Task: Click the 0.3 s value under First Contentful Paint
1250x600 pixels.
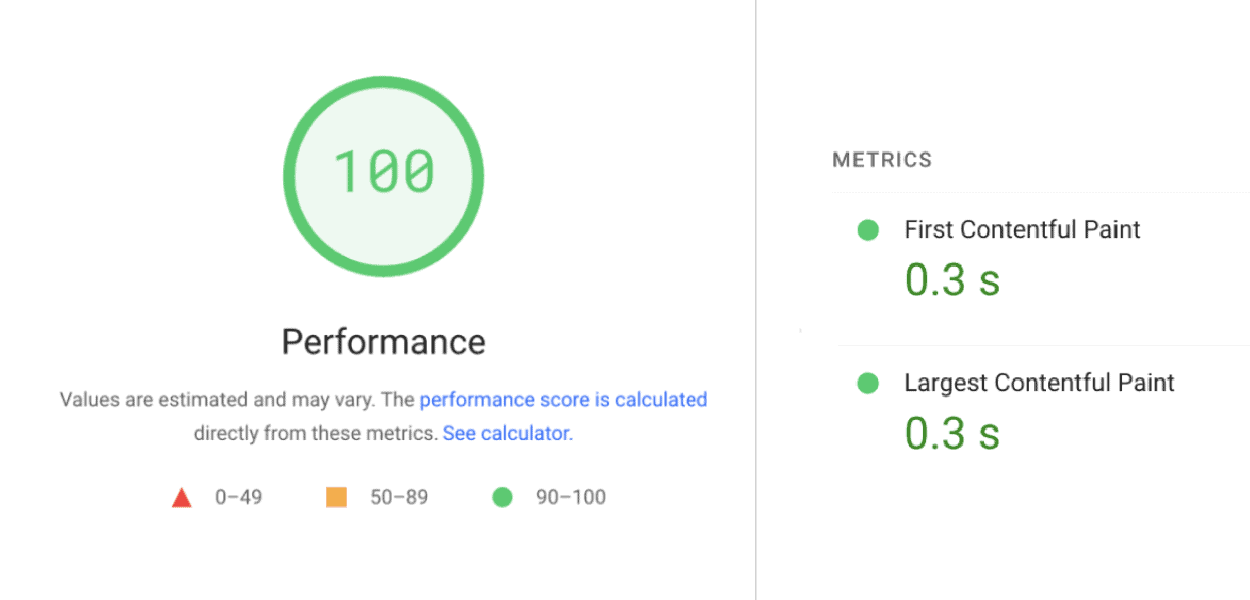Action: tap(950, 279)
